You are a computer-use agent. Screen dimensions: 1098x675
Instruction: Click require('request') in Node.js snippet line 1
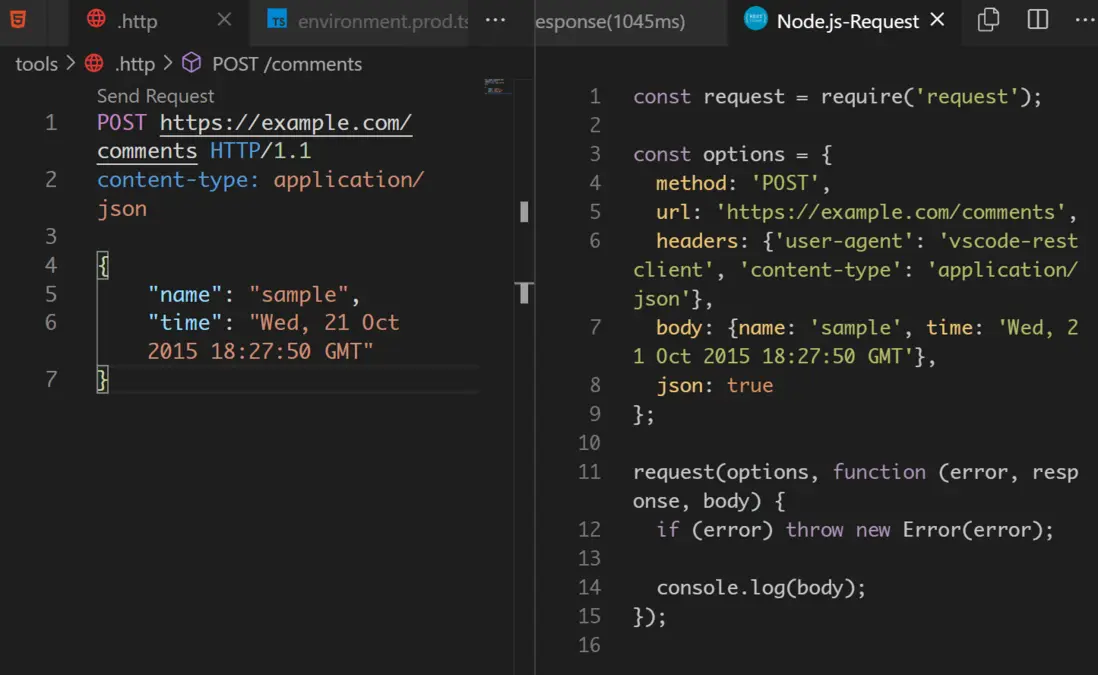pyautogui.click(x=924, y=97)
